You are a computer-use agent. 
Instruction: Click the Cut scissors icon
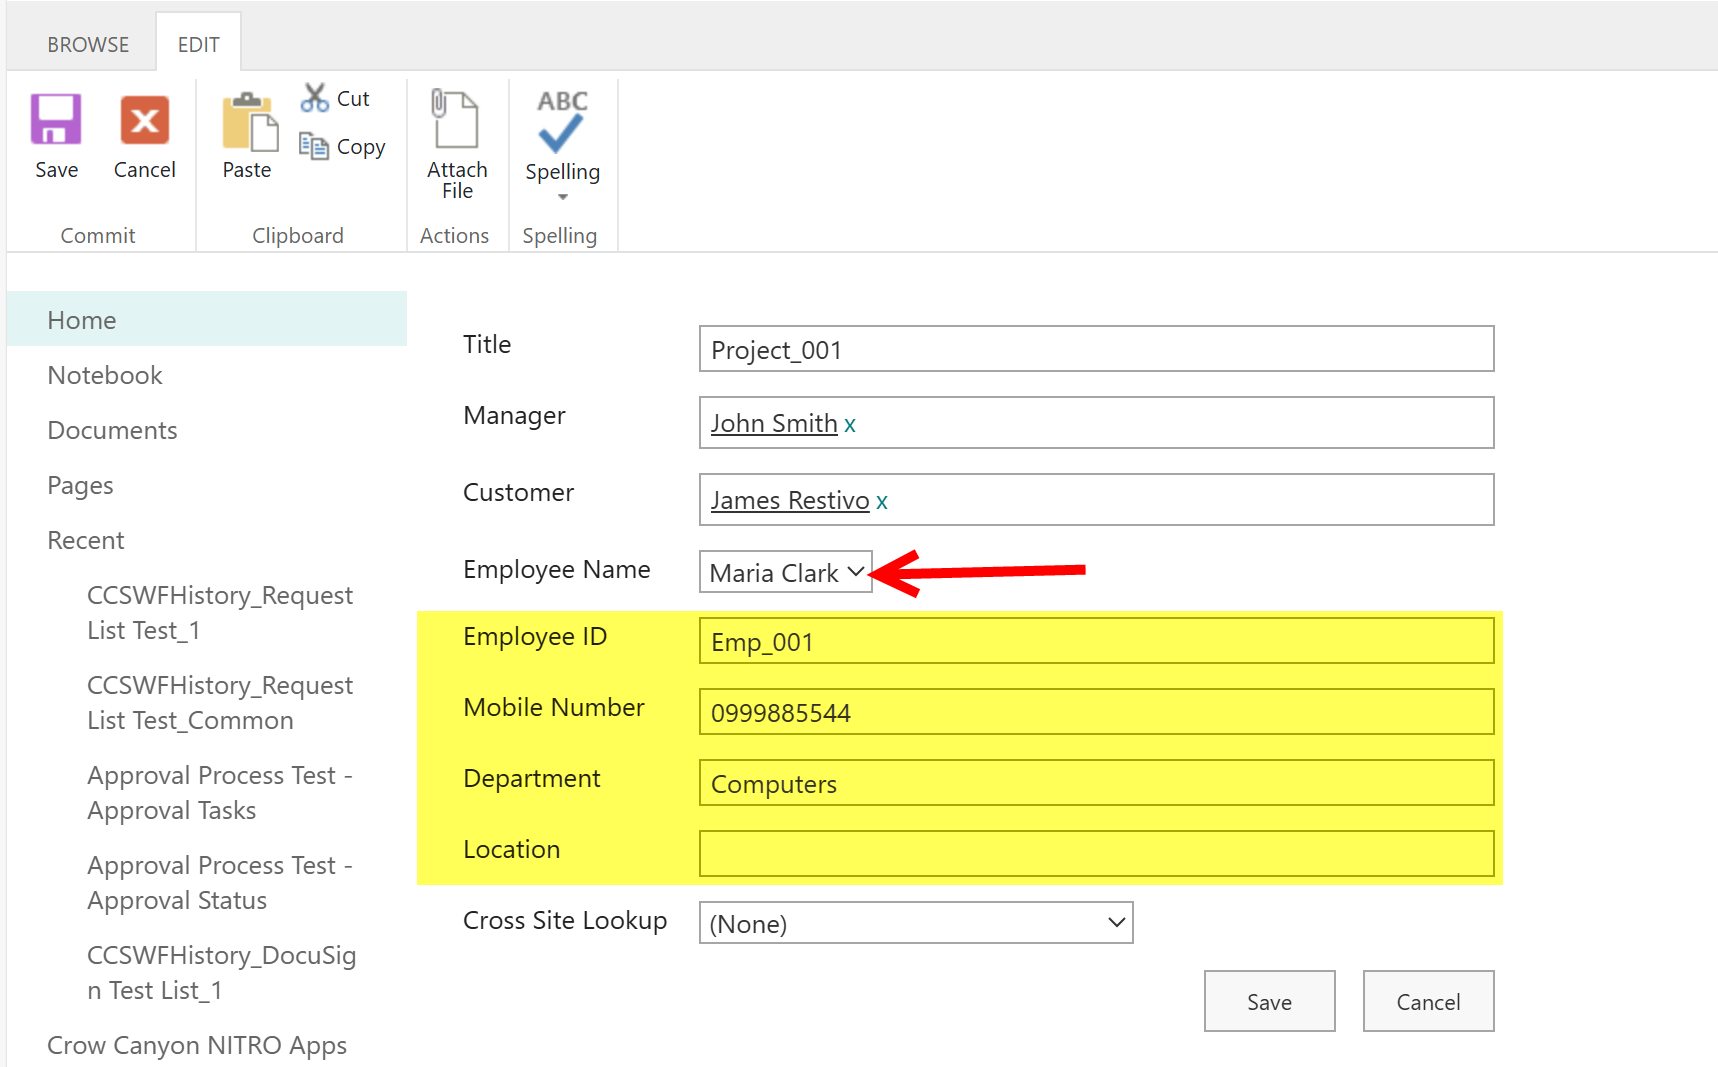point(315,98)
